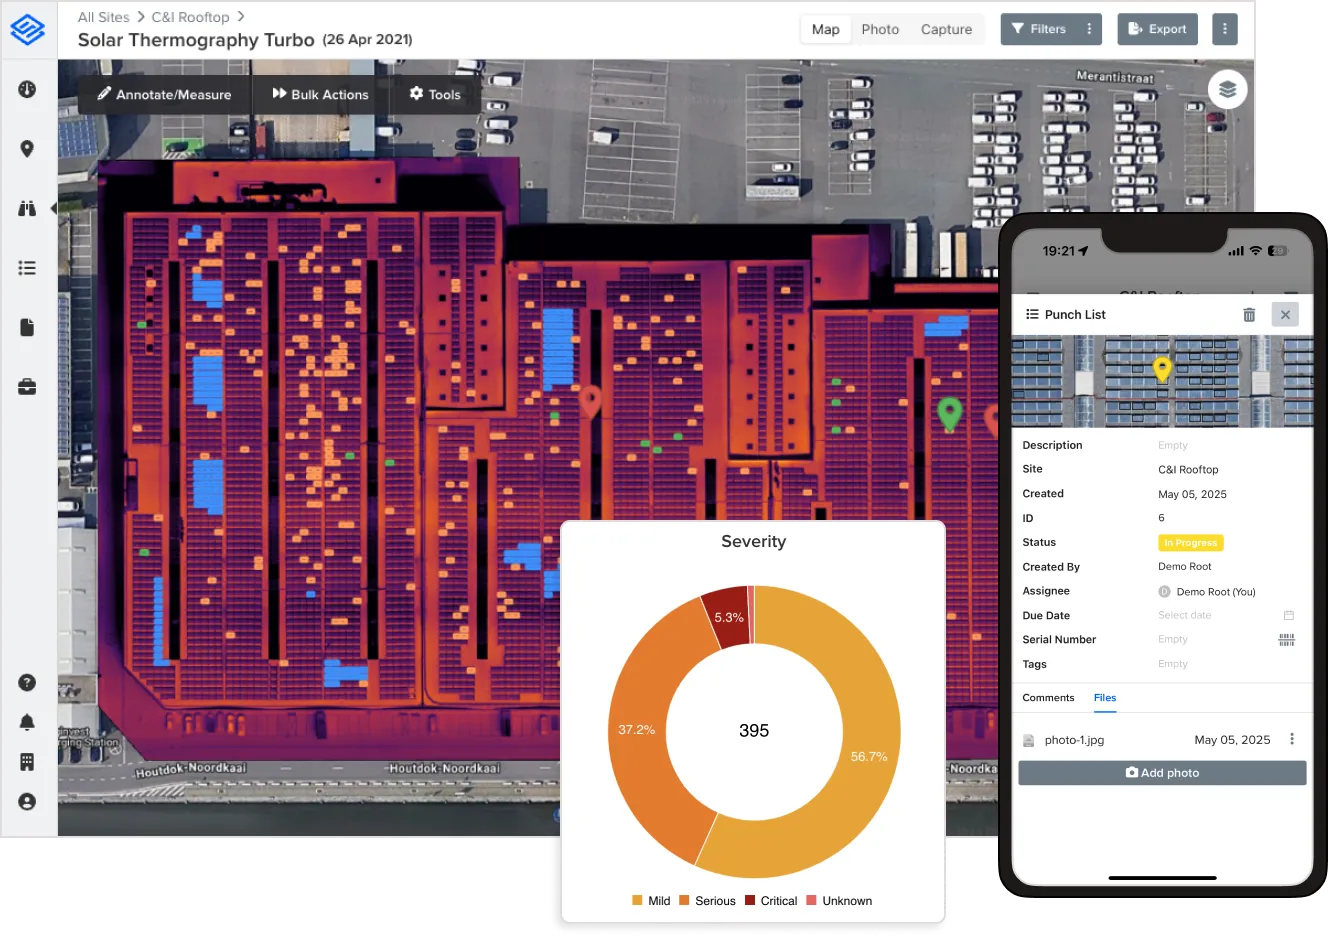
Task: Click the 37.2% Serious donut segment
Action: click(x=637, y=729)
